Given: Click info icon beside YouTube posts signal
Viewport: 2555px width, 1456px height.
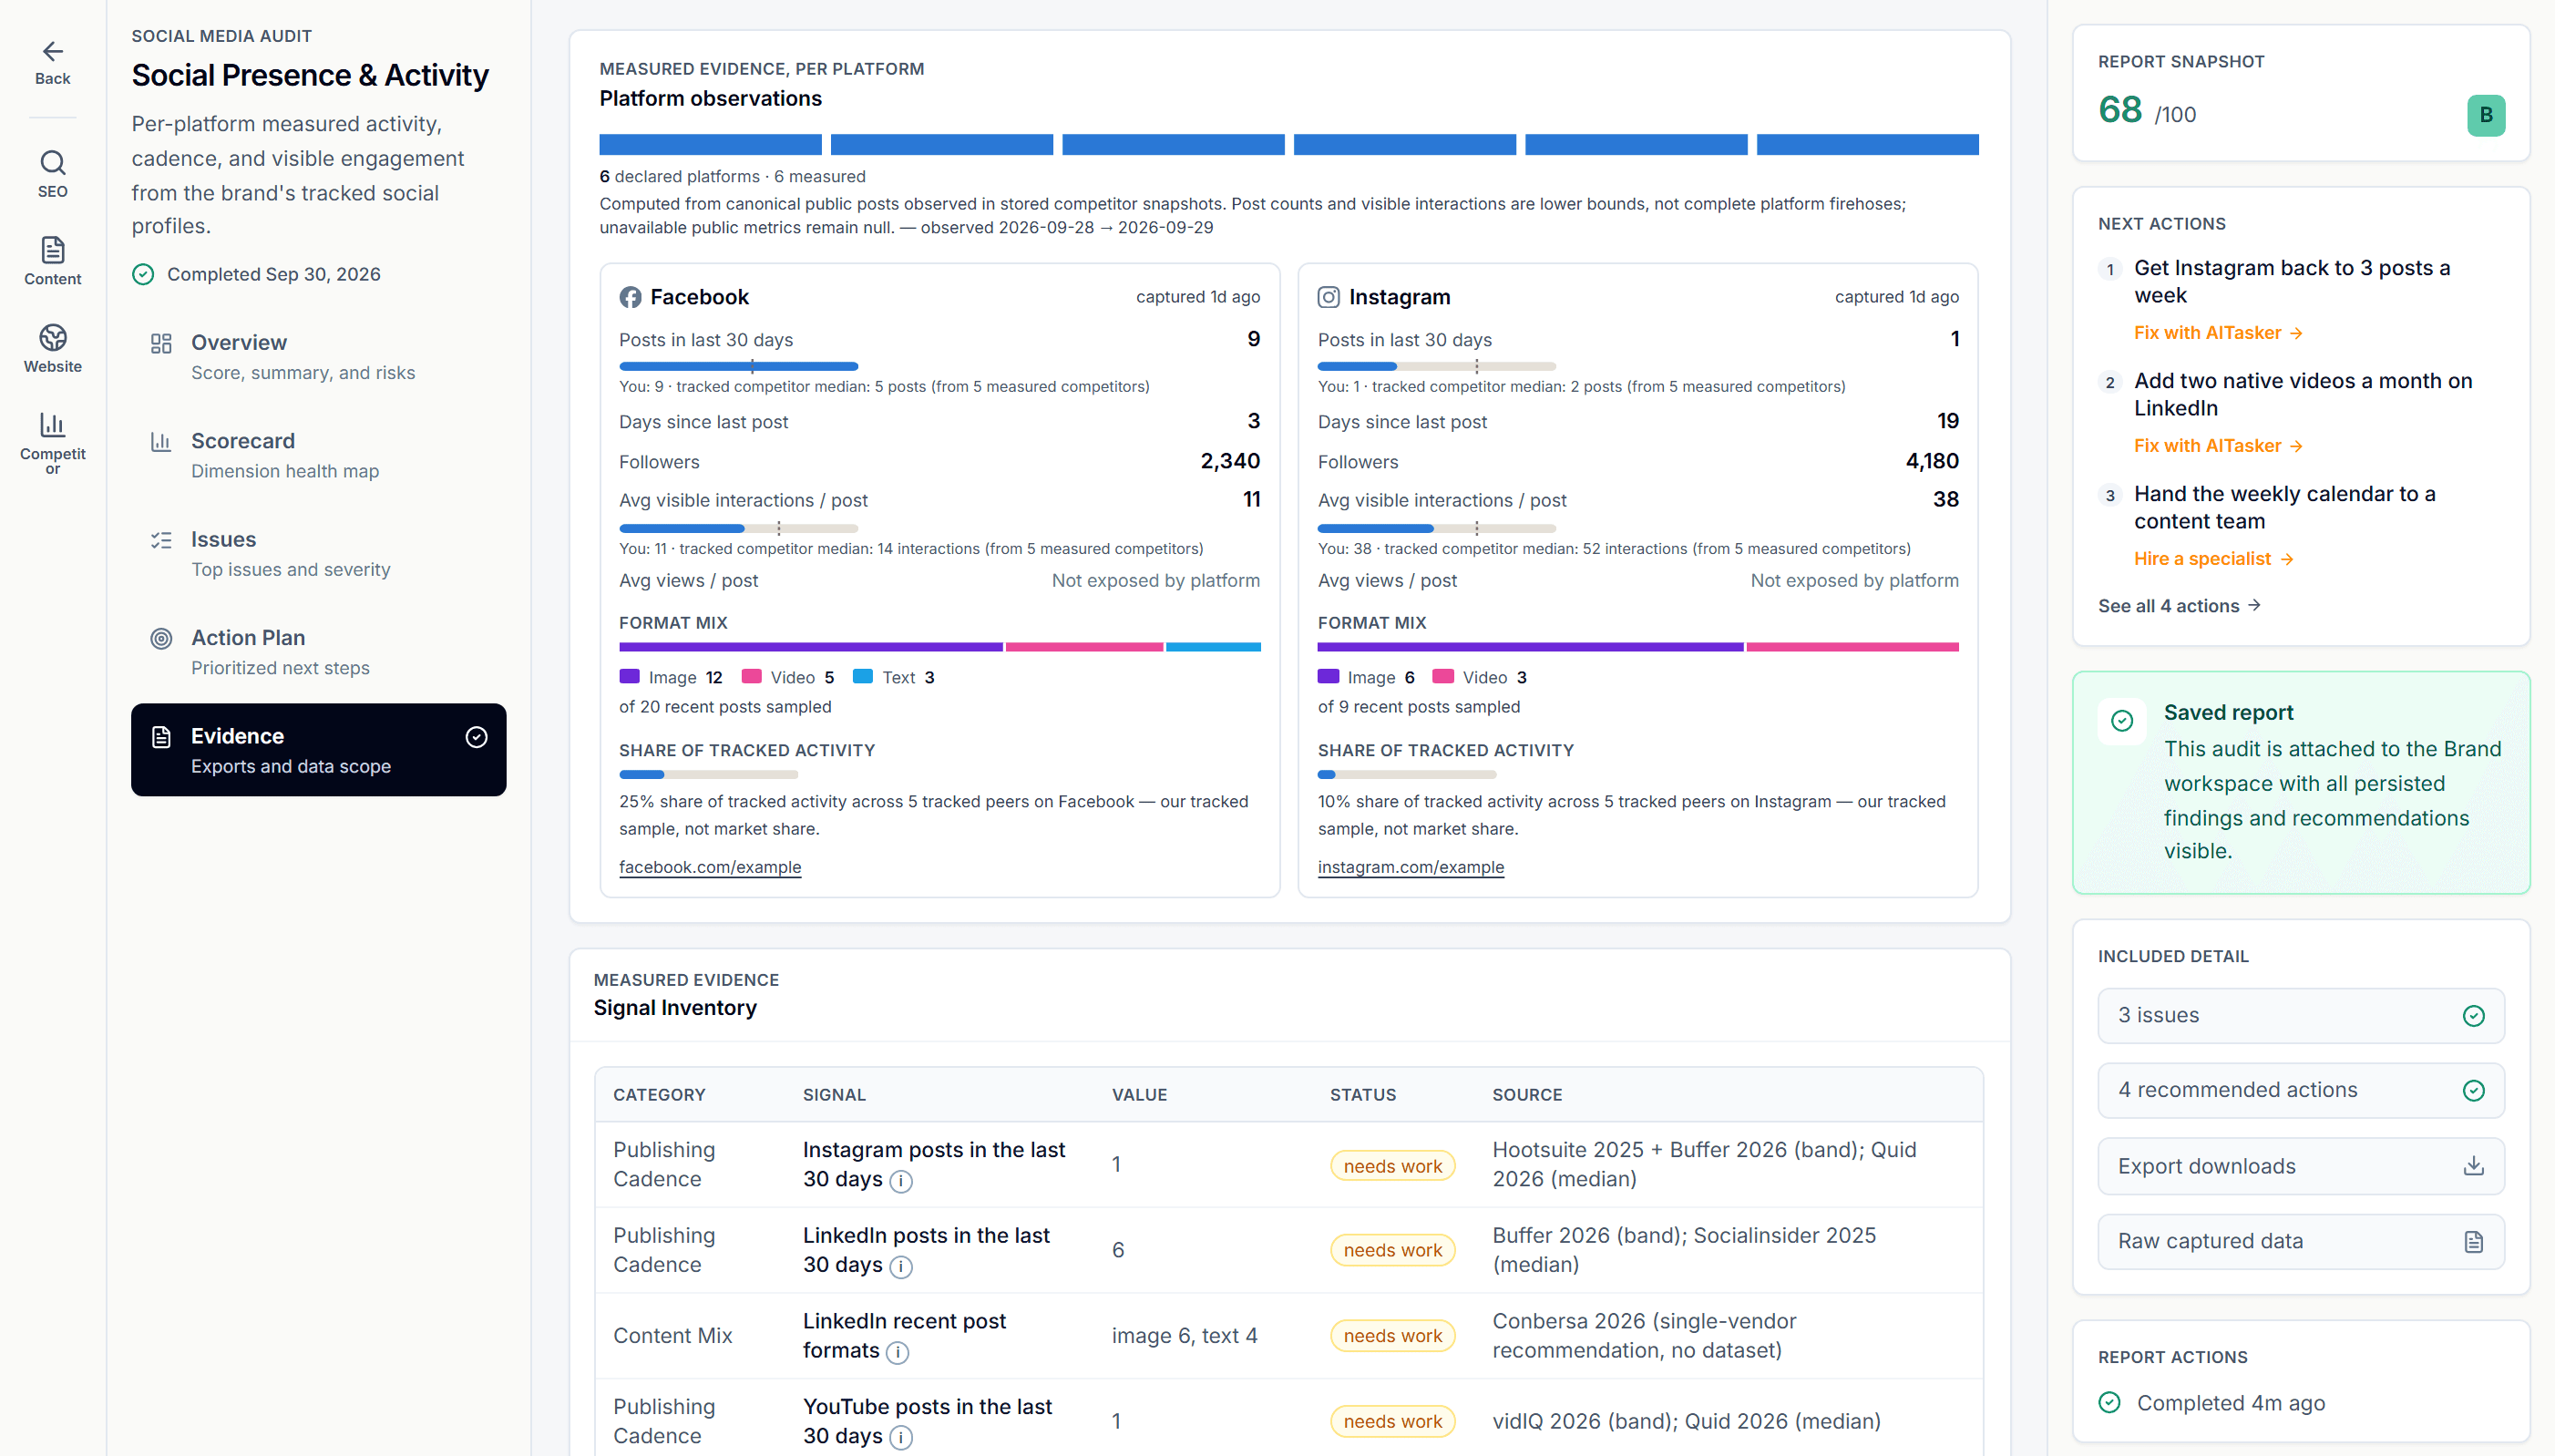Looking at the screenshot, I should [901, 1438].
